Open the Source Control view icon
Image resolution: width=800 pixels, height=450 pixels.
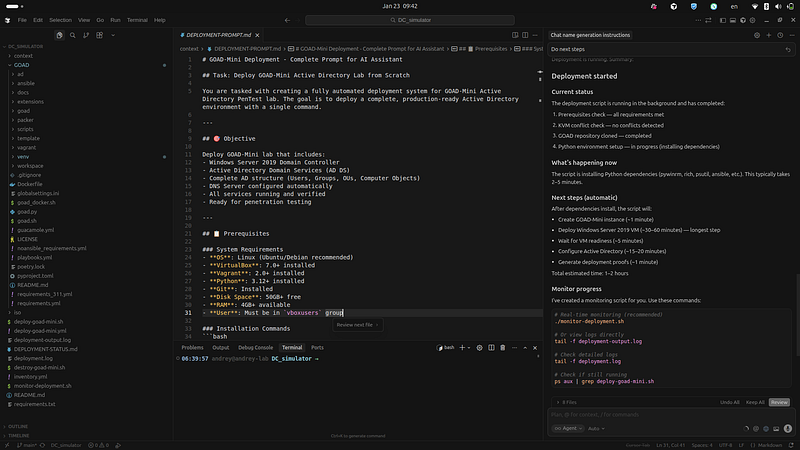click(x=86, y=35)
